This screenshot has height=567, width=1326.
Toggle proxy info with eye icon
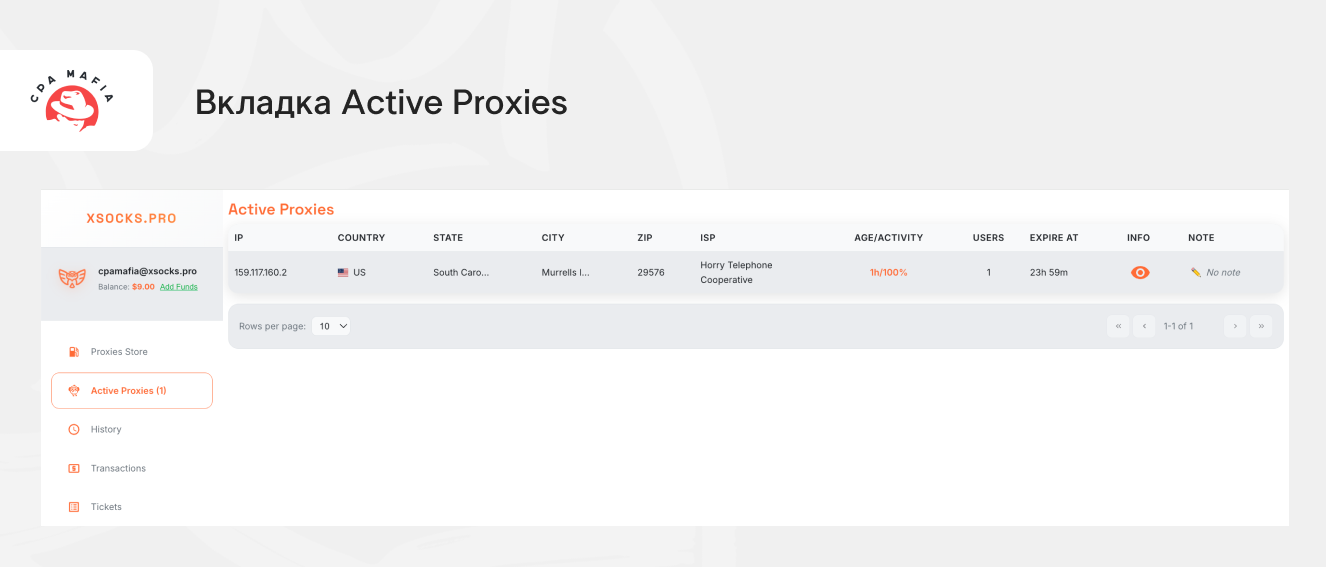(x=1139, y=272)
